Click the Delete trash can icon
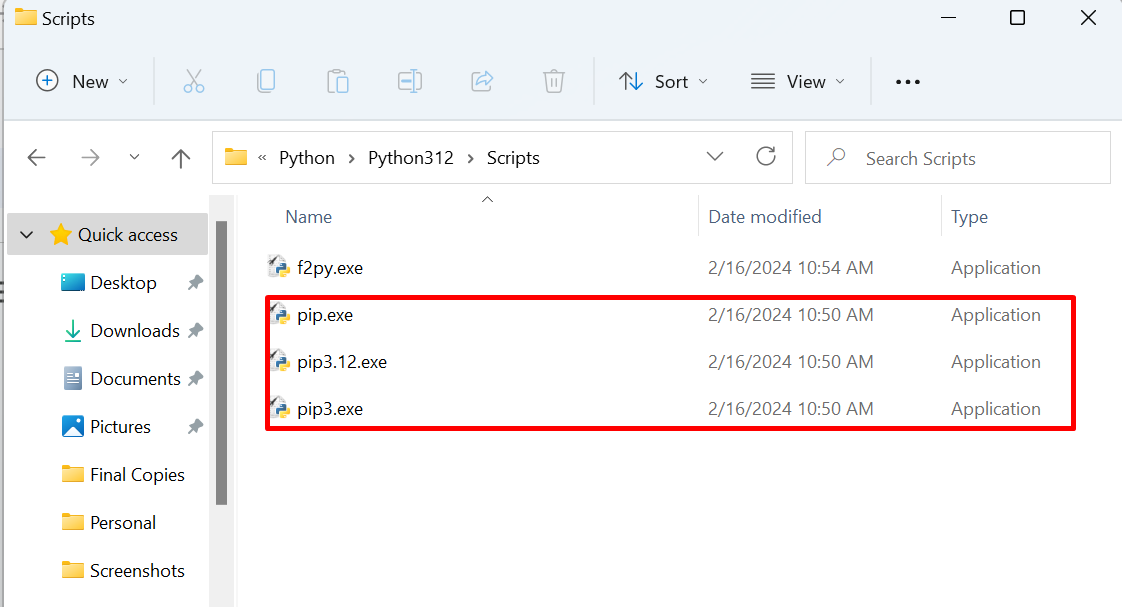This screenshot has height=607, width=1122. click(554, 82)
